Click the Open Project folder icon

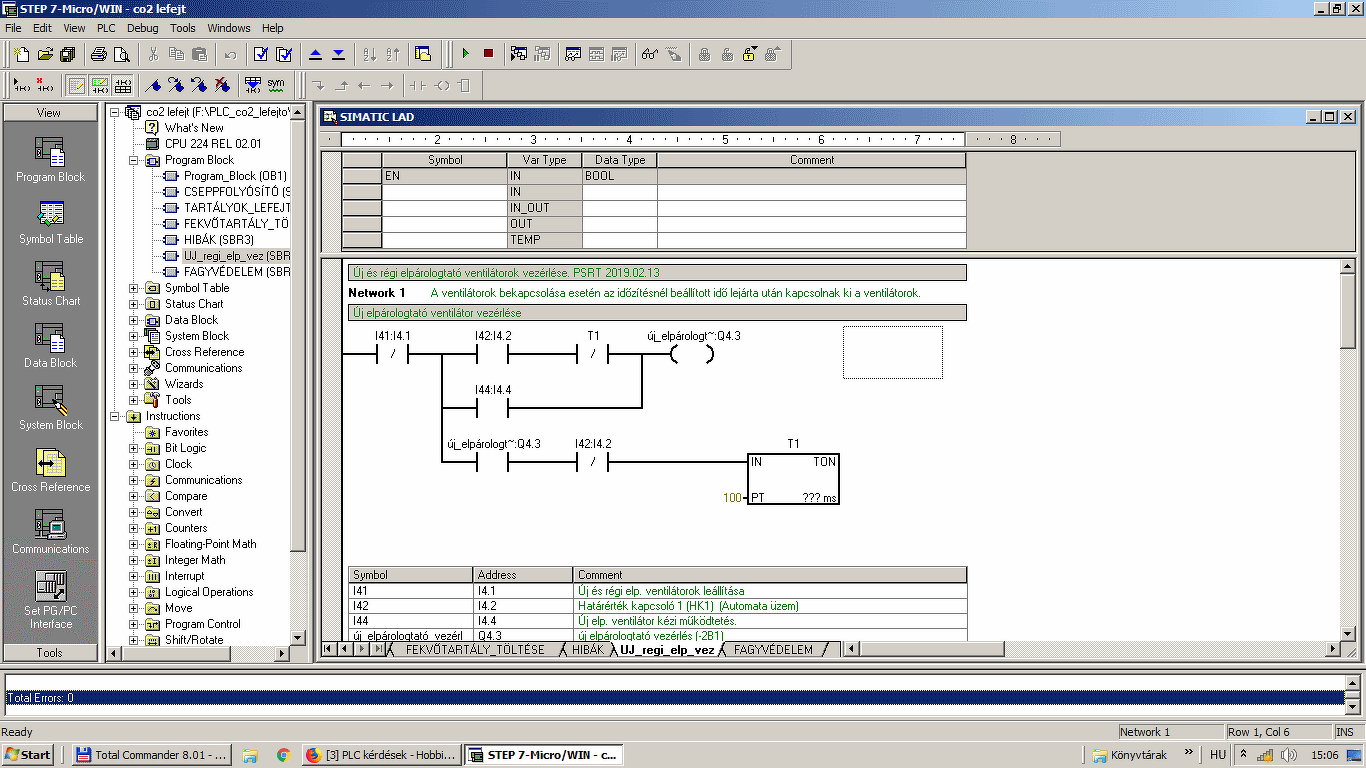click(x=45, y=54)
